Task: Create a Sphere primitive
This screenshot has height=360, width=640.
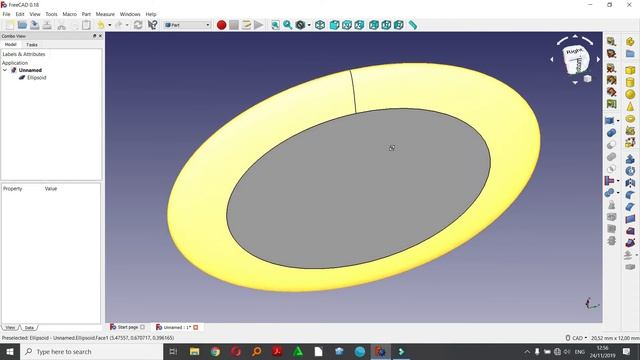Action: [630, 95]
